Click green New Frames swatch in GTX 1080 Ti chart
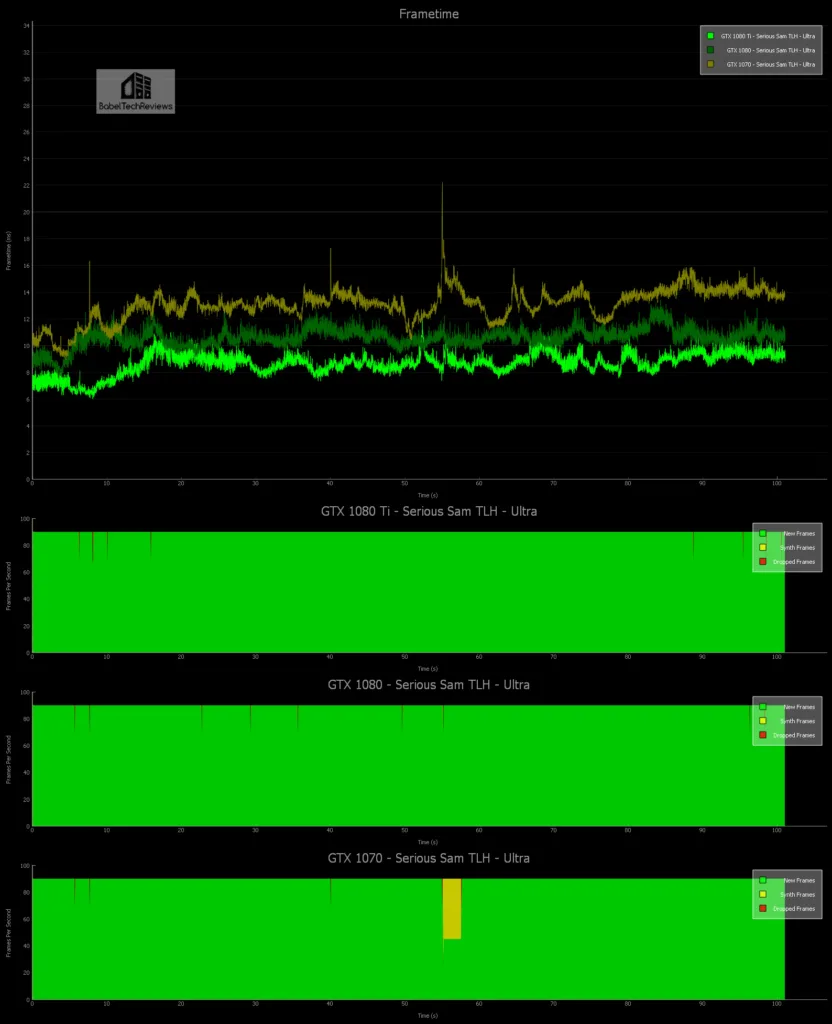 [762, 534]
